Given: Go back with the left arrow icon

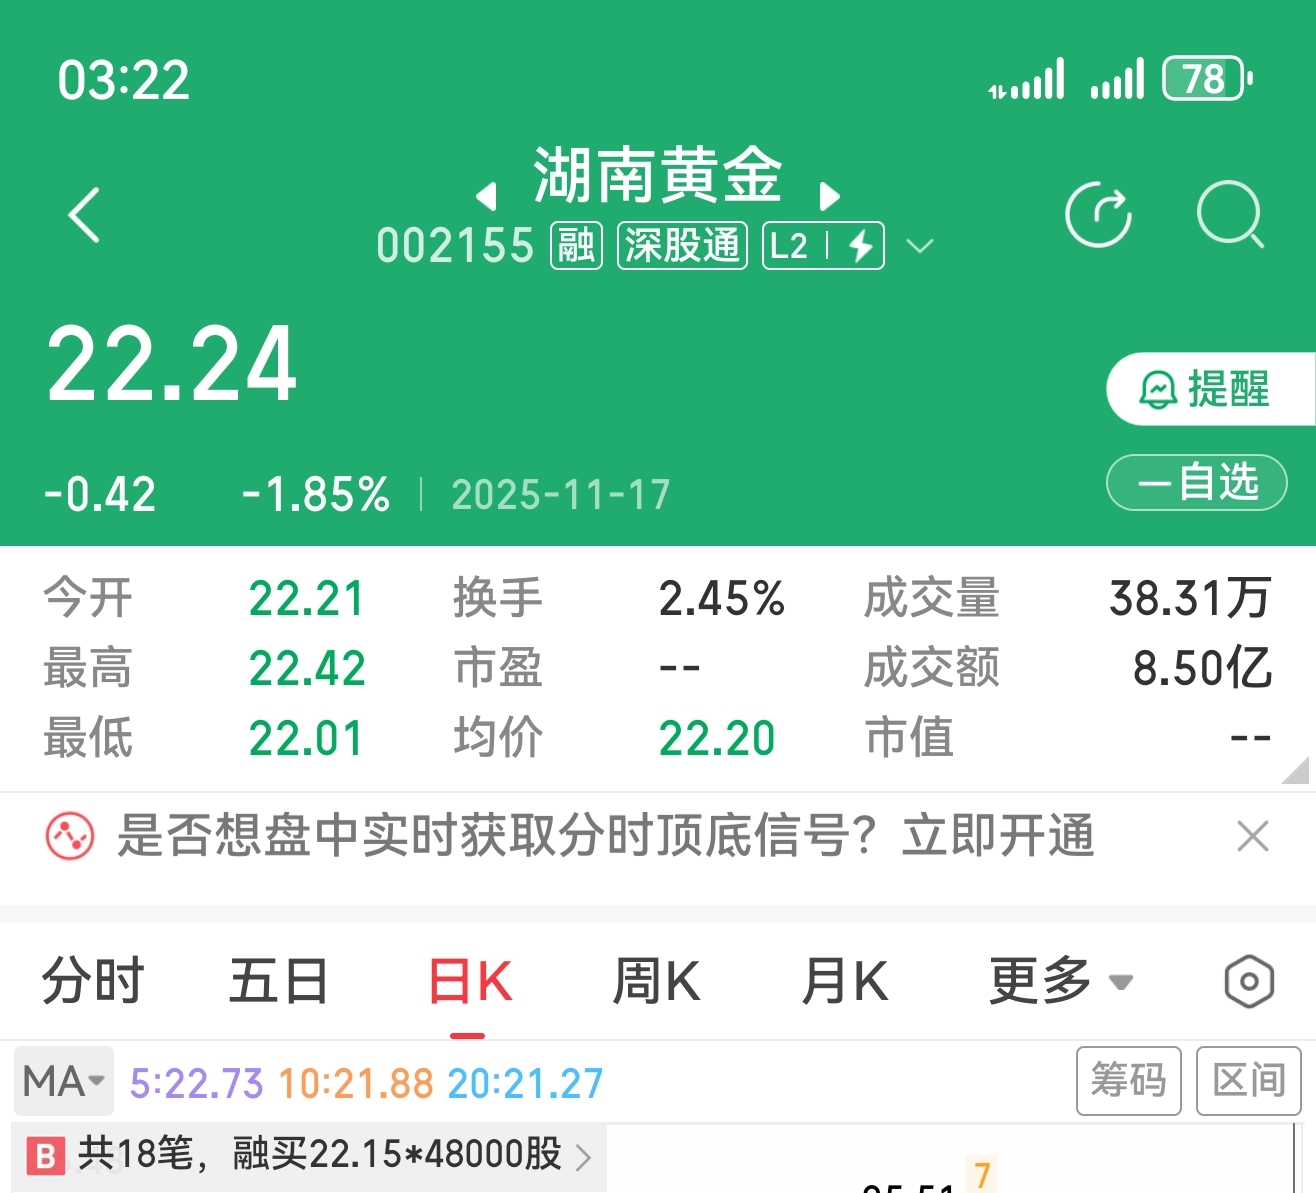Looking at the screenshot, I should (85, 215).
